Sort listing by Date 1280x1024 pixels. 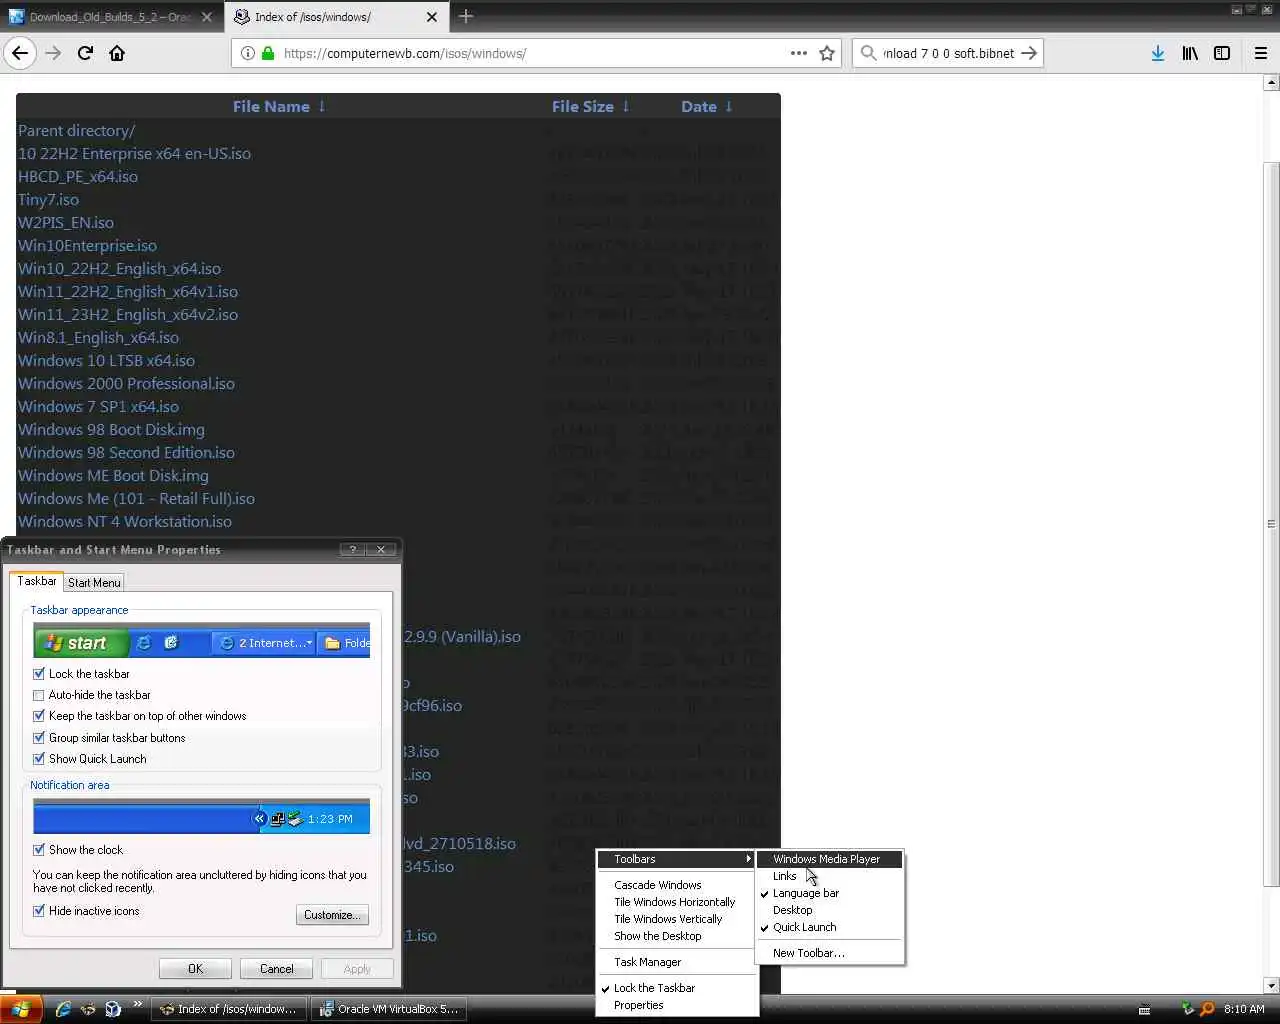[x=707, y=106]
